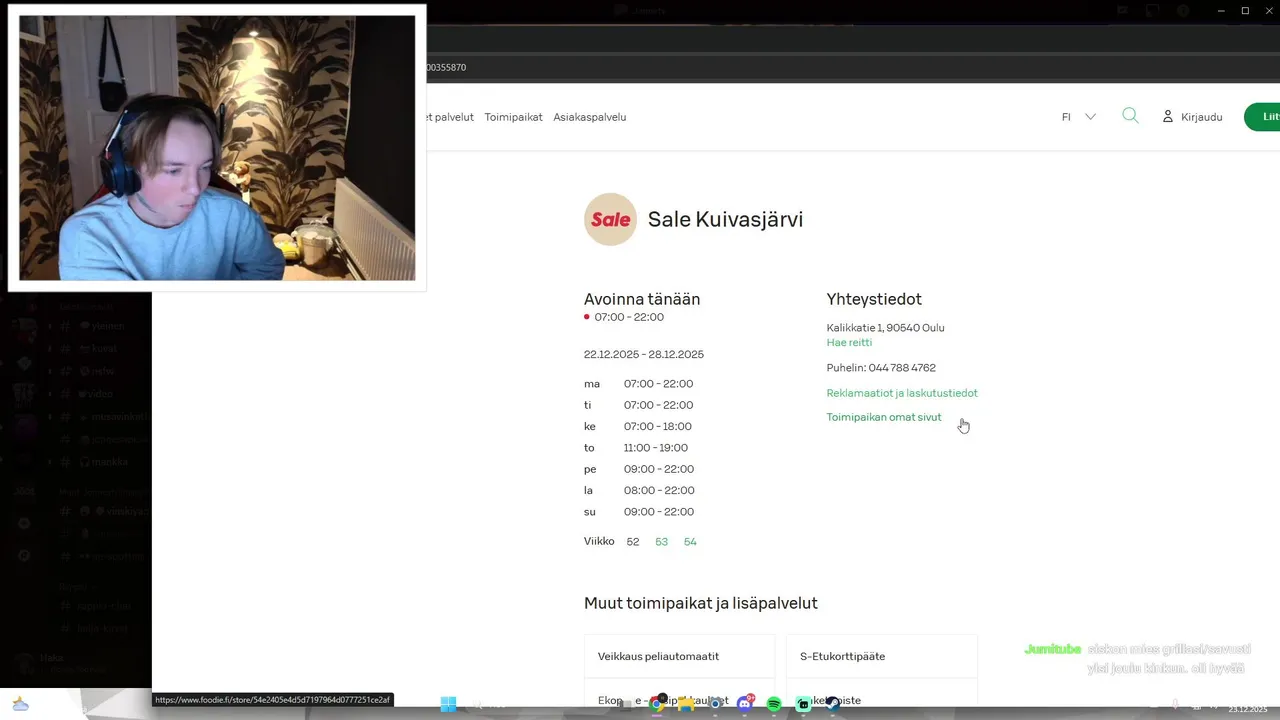1280x720 pixels.
Task: Open Google Chrome from taskbar
Action: (657, 704)
